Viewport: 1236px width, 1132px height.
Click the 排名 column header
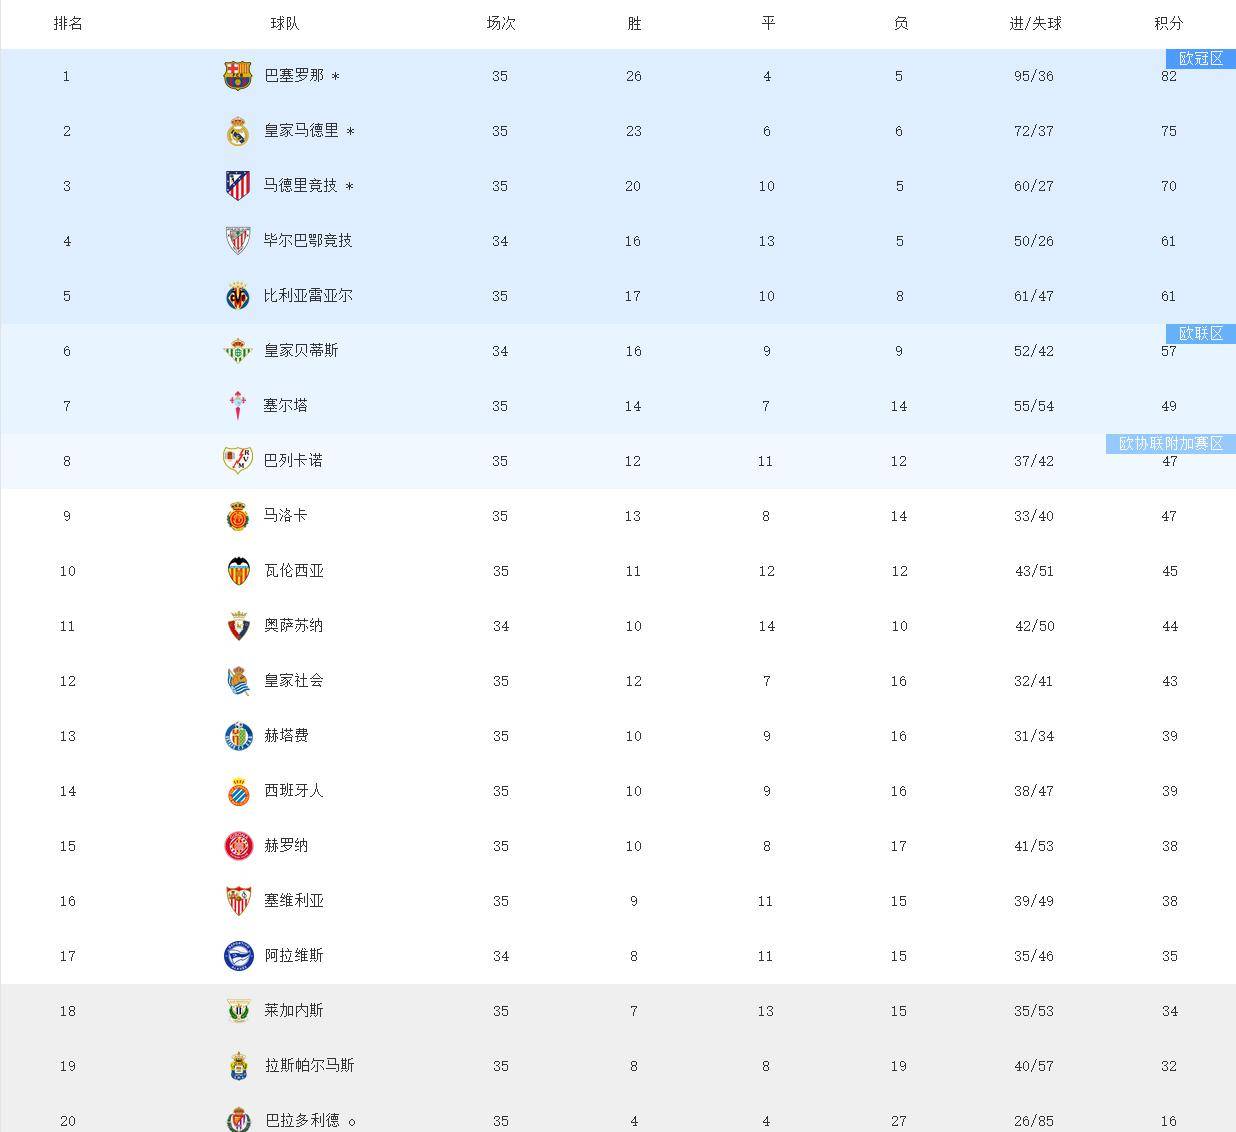coord(67,23)
